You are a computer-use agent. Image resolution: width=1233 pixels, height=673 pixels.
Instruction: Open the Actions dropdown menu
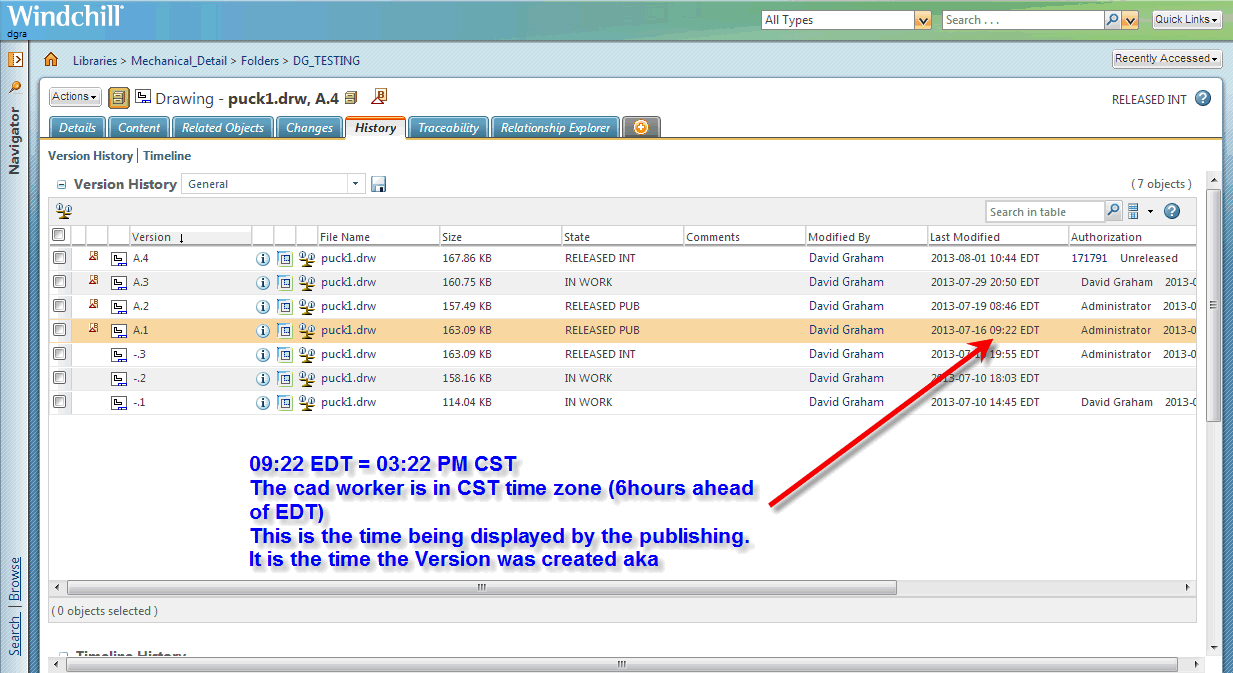(x=75, y=97)
